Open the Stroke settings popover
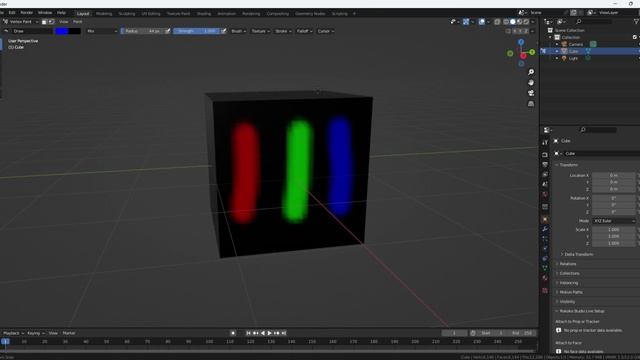Viewport: 640px width, 360px height. pos(283,31)
